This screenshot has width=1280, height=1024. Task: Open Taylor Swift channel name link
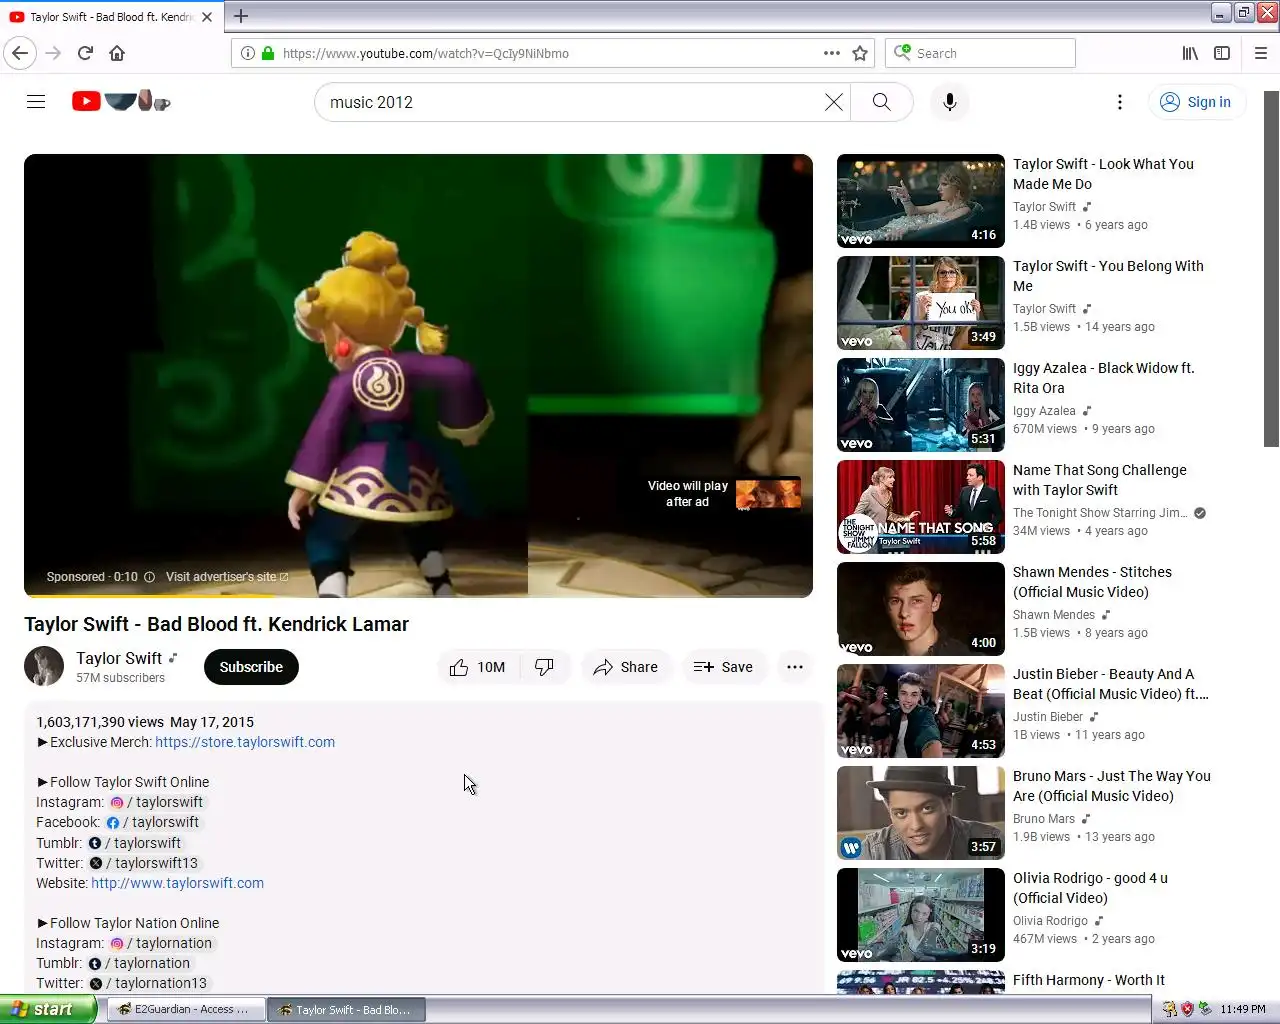point(119,658)
